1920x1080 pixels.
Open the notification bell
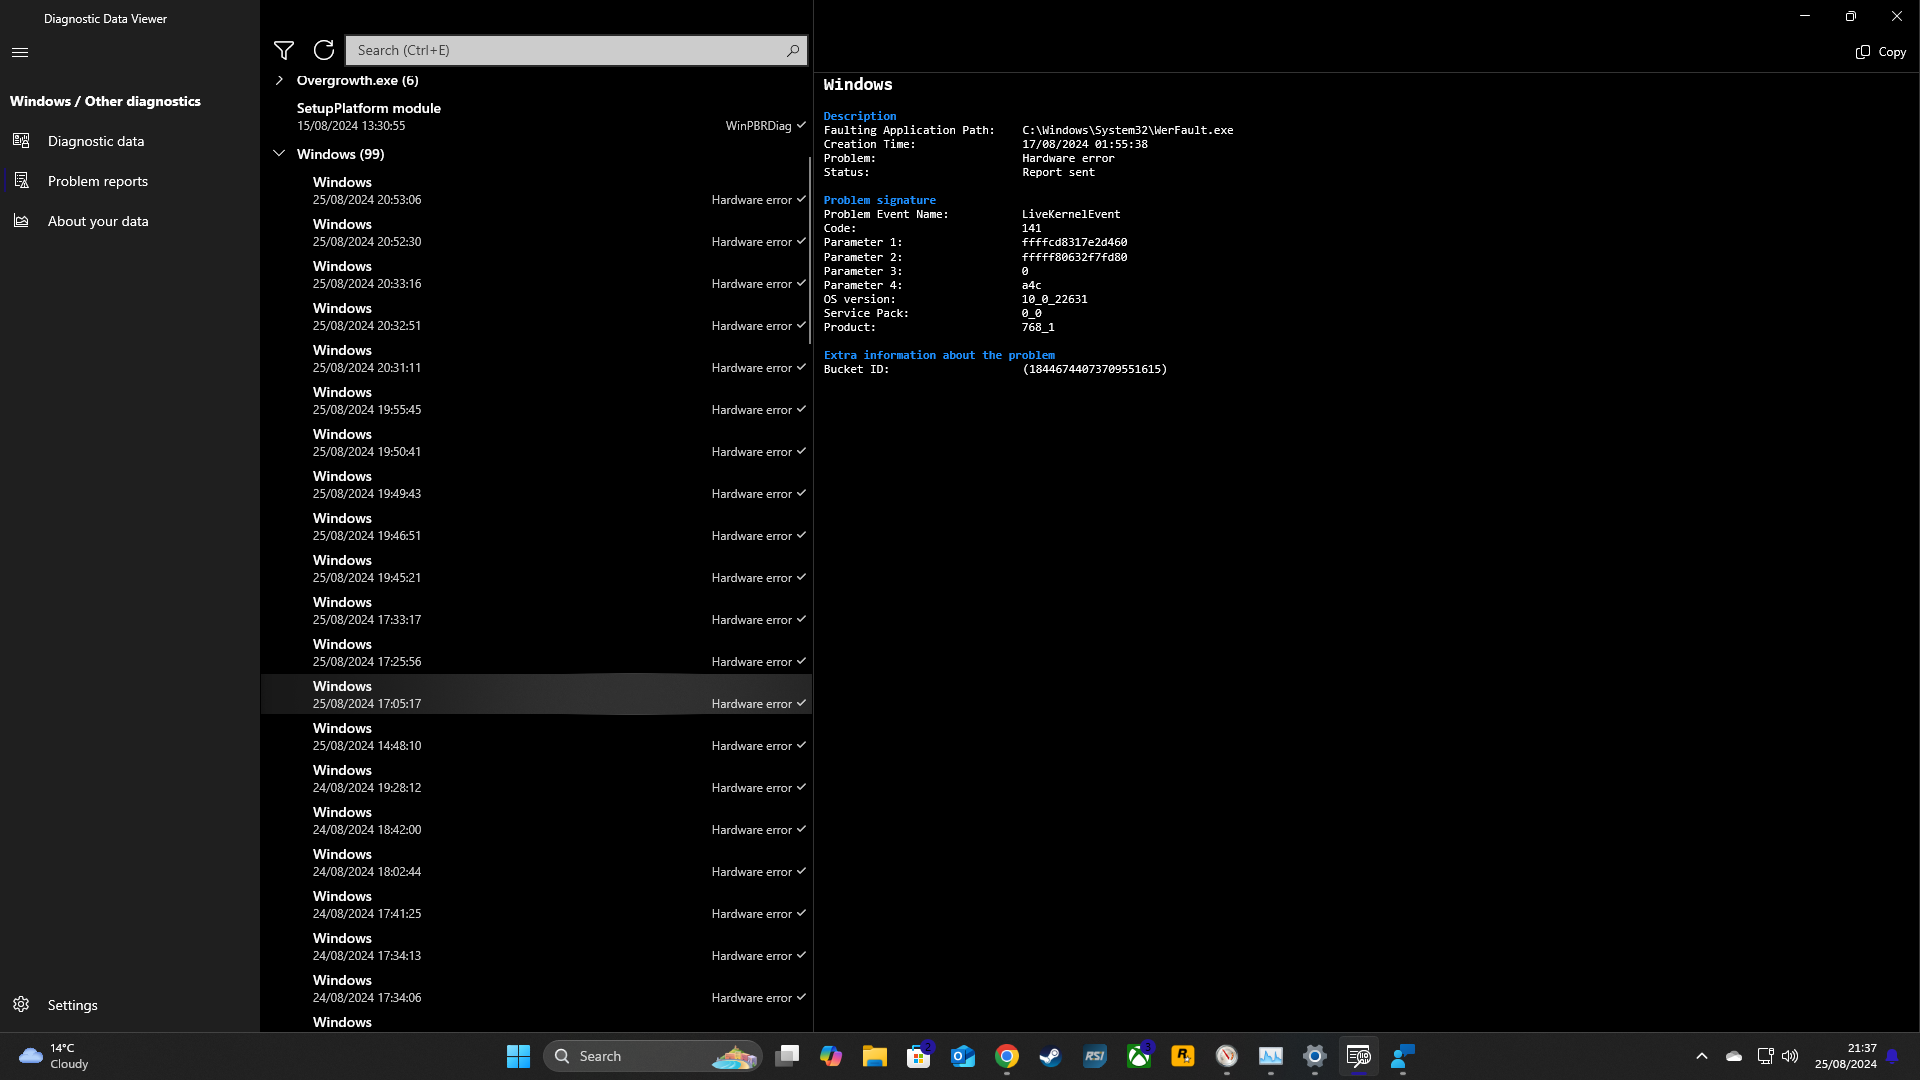click(1892, 1056)
